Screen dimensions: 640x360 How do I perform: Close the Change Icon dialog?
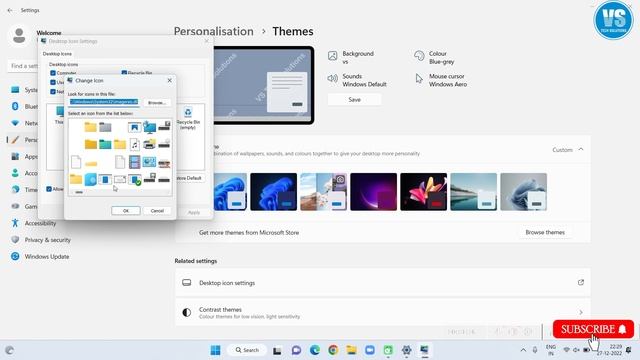tap(169, 80)
